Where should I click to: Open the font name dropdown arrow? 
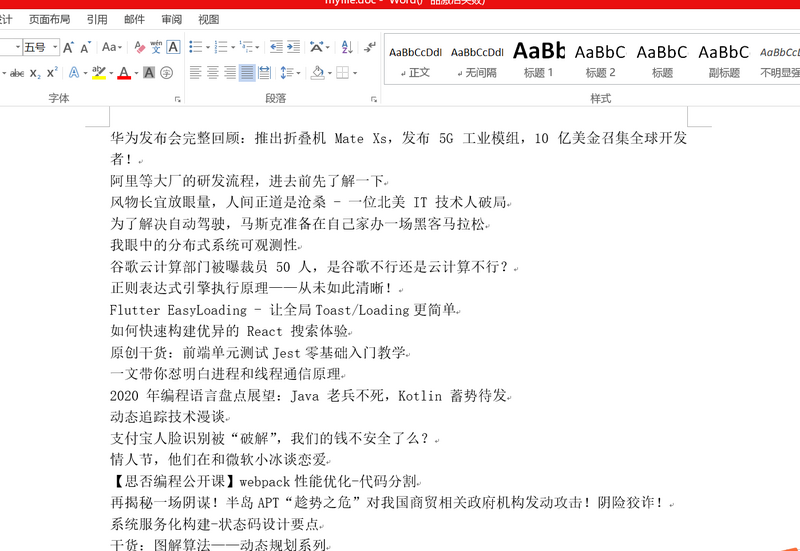(x=18, y=47)
